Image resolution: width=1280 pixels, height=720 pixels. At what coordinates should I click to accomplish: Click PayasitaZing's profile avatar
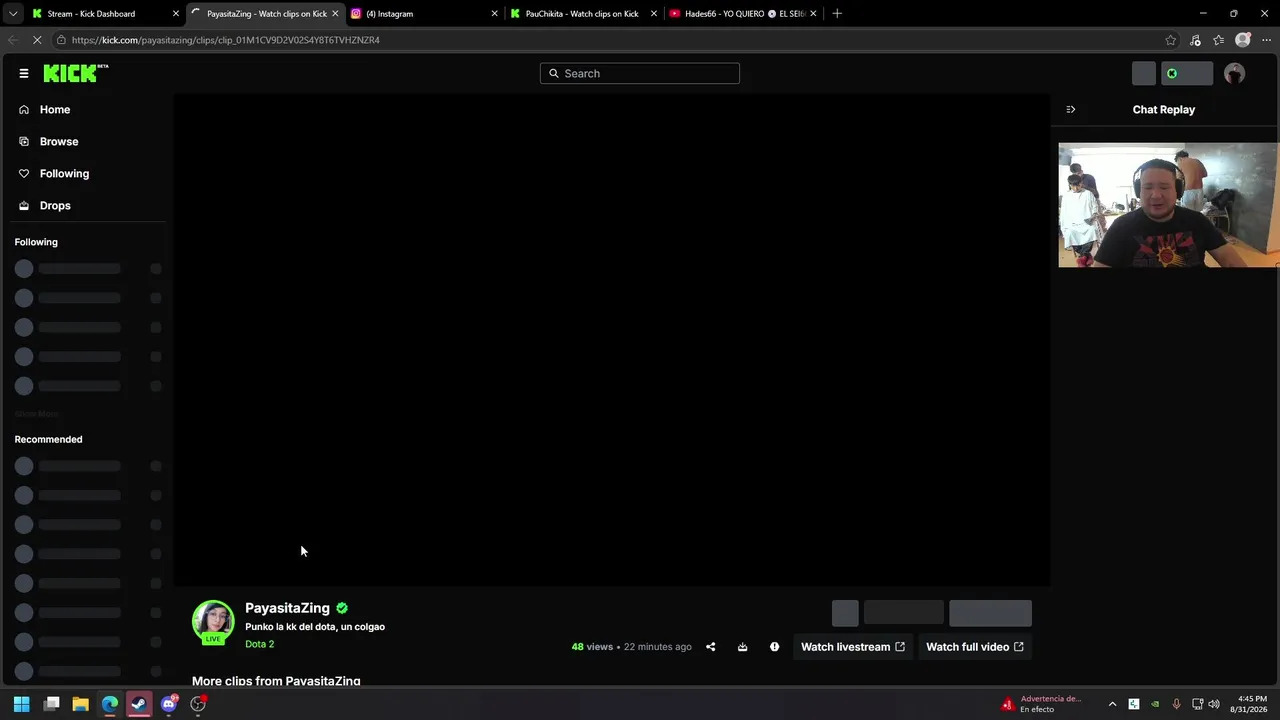click(x=213, y=621)
